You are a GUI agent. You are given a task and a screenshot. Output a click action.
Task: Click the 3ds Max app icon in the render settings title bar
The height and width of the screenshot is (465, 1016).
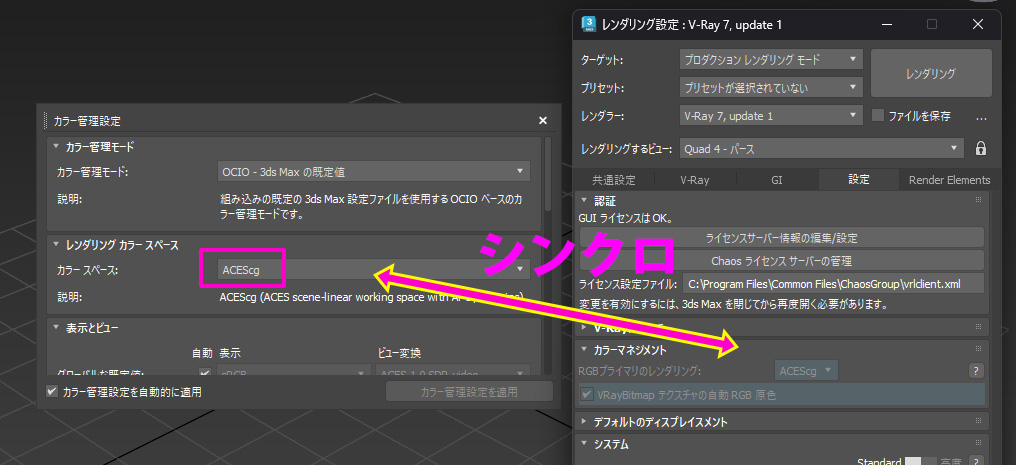click(x=589, y=24)
